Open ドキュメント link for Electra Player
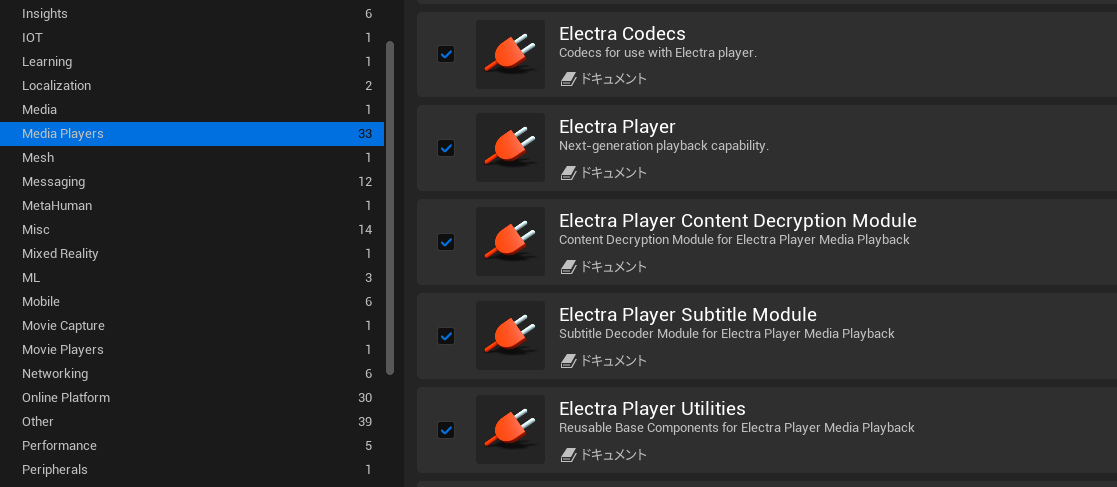 click(x=613, y=173)
